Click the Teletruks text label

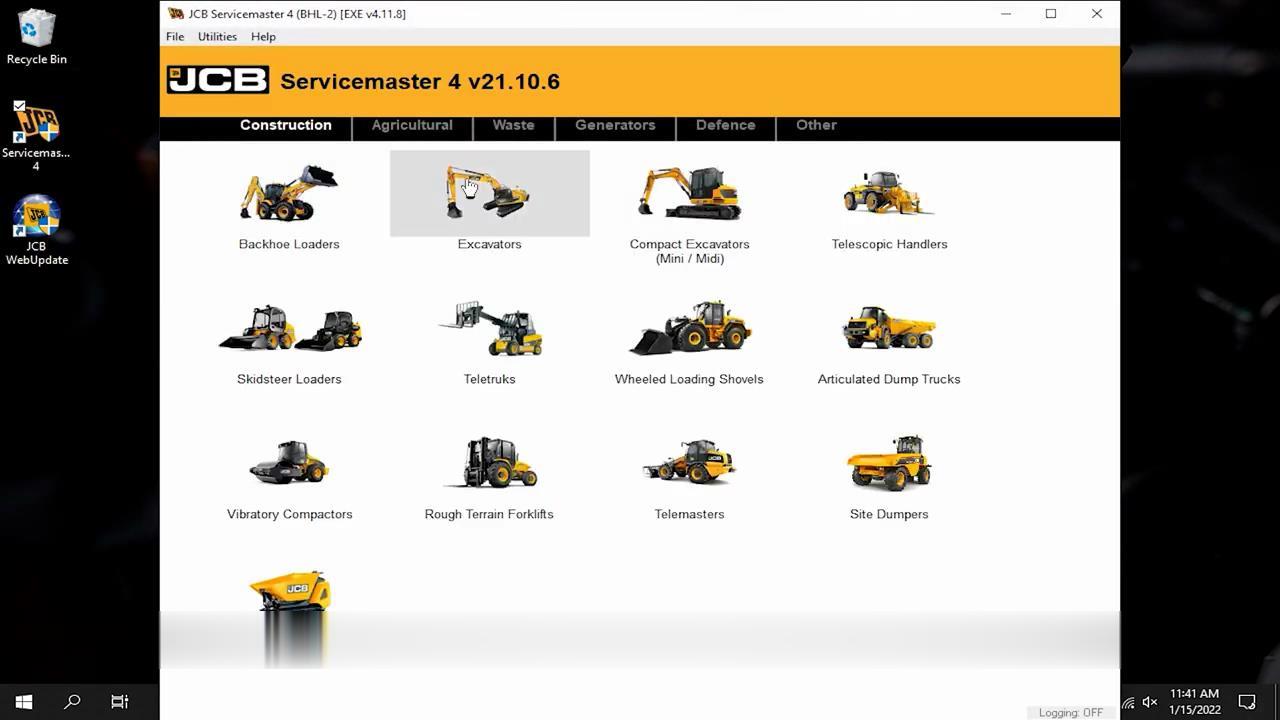click(489, 379)
